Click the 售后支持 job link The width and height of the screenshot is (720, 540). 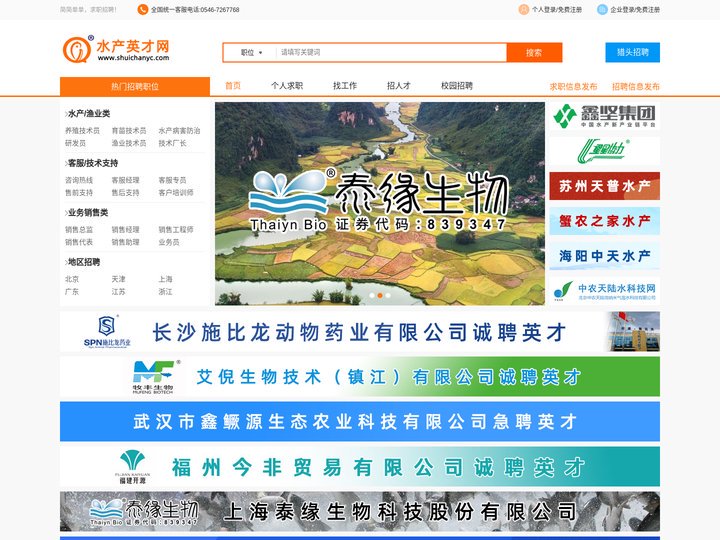[126, 193]
